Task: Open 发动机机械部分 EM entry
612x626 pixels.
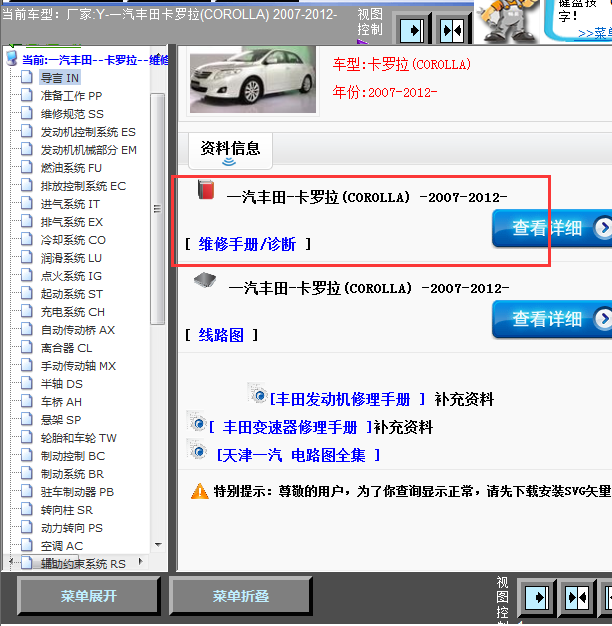Action: click(89, 150)
